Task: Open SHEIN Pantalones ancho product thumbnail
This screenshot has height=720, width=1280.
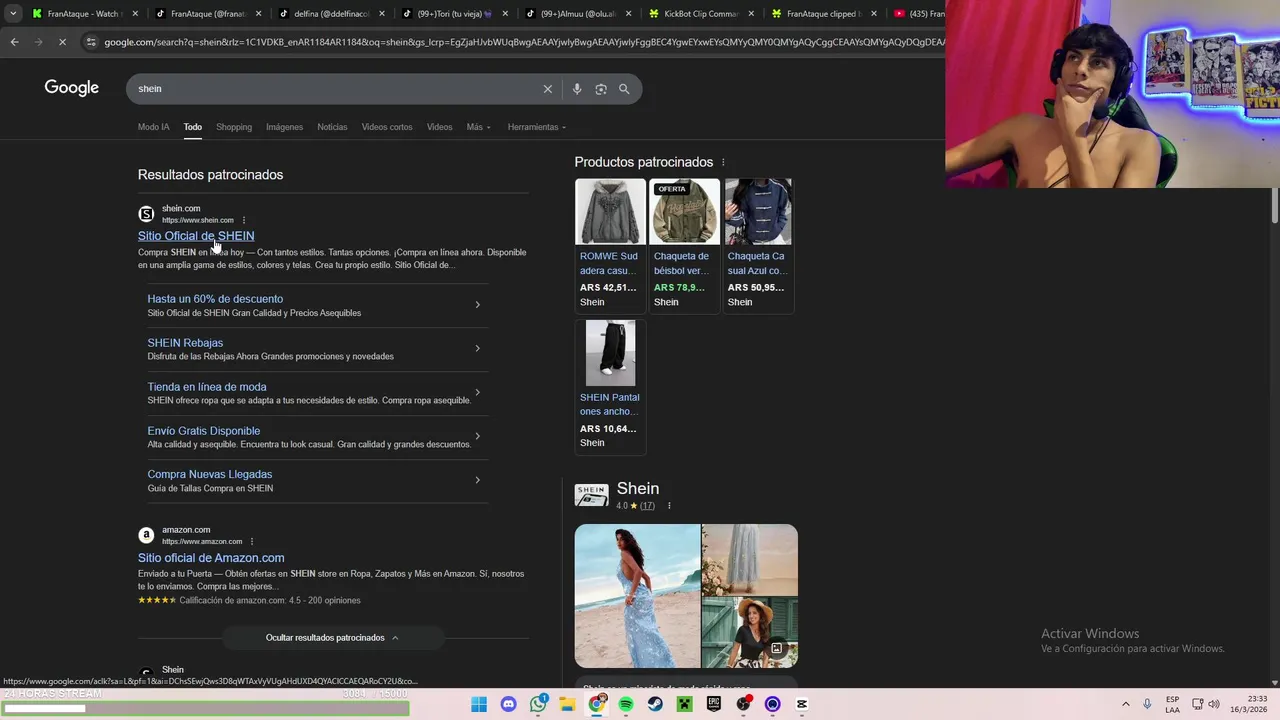Action: click(x=610, y=353)
